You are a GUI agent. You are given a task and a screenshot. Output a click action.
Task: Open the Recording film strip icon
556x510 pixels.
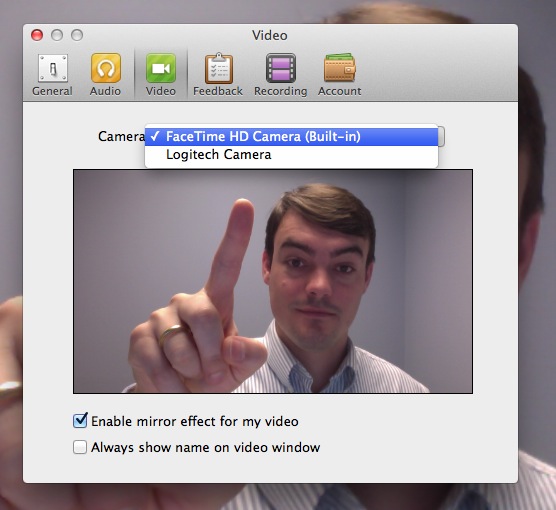[281, 68]
